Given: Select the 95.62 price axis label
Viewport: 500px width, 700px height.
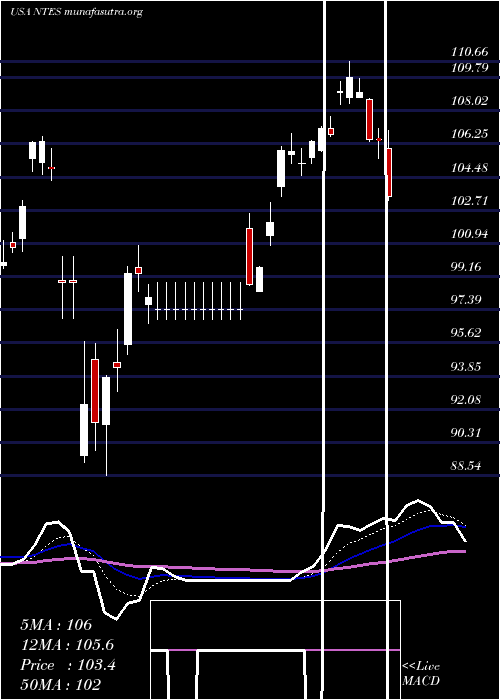Looking at the screenshot, I should tap(467, 333).
